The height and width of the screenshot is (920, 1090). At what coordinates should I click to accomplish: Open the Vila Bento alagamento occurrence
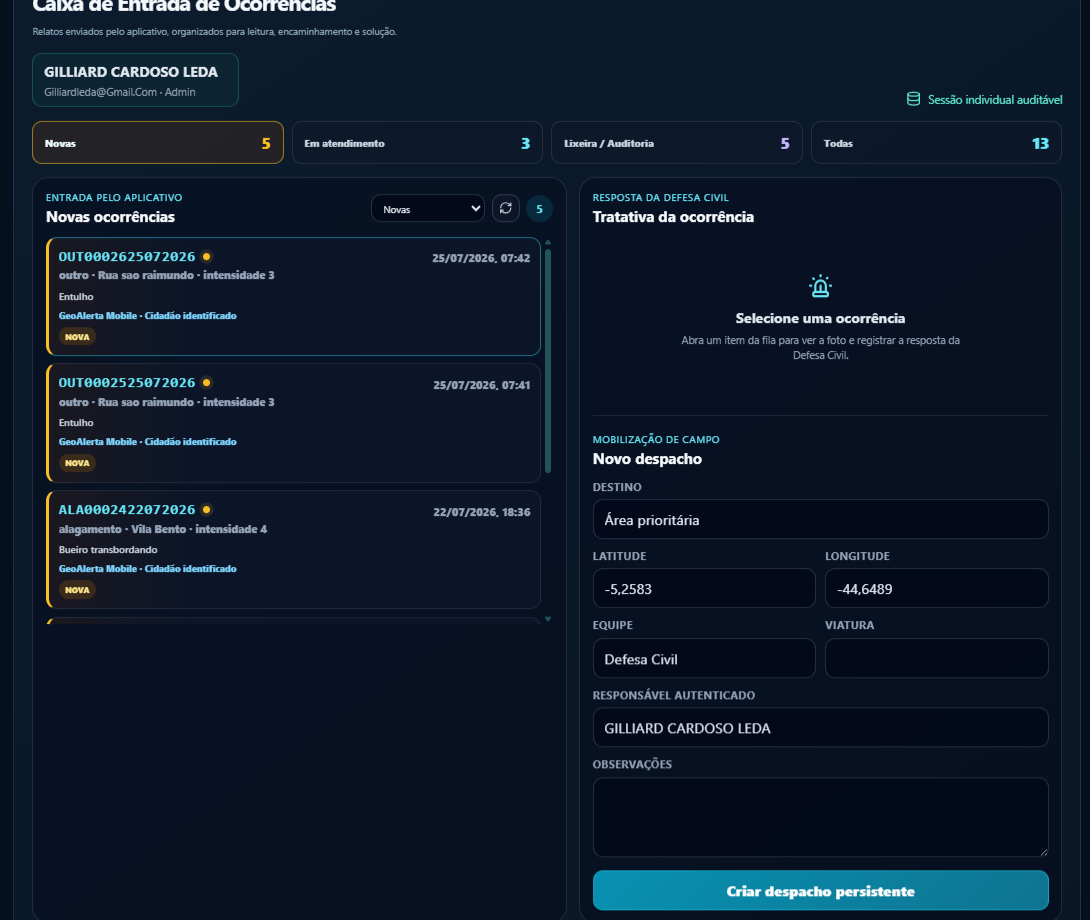click(x=293, y=549)
